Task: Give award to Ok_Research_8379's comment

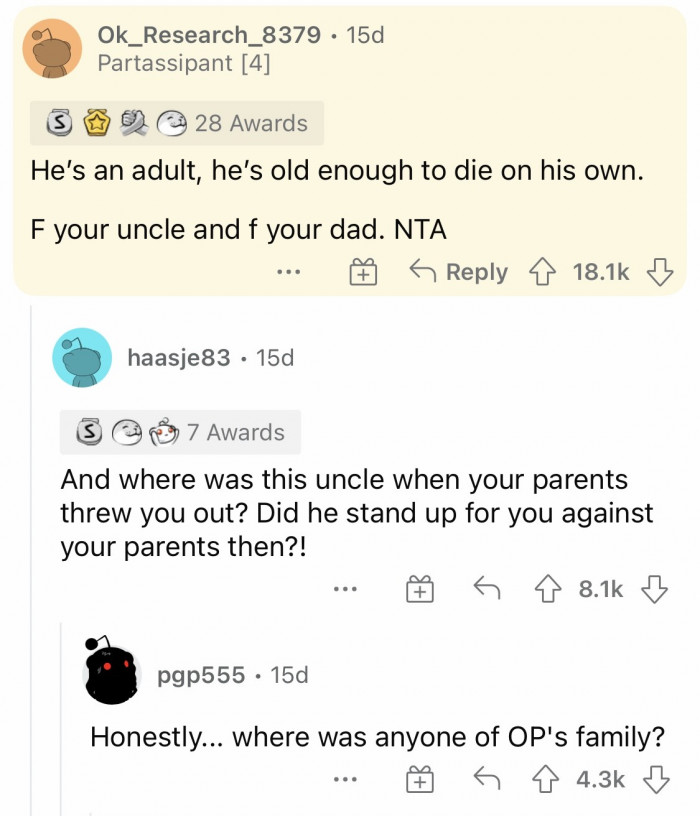Action: (363, 271)
